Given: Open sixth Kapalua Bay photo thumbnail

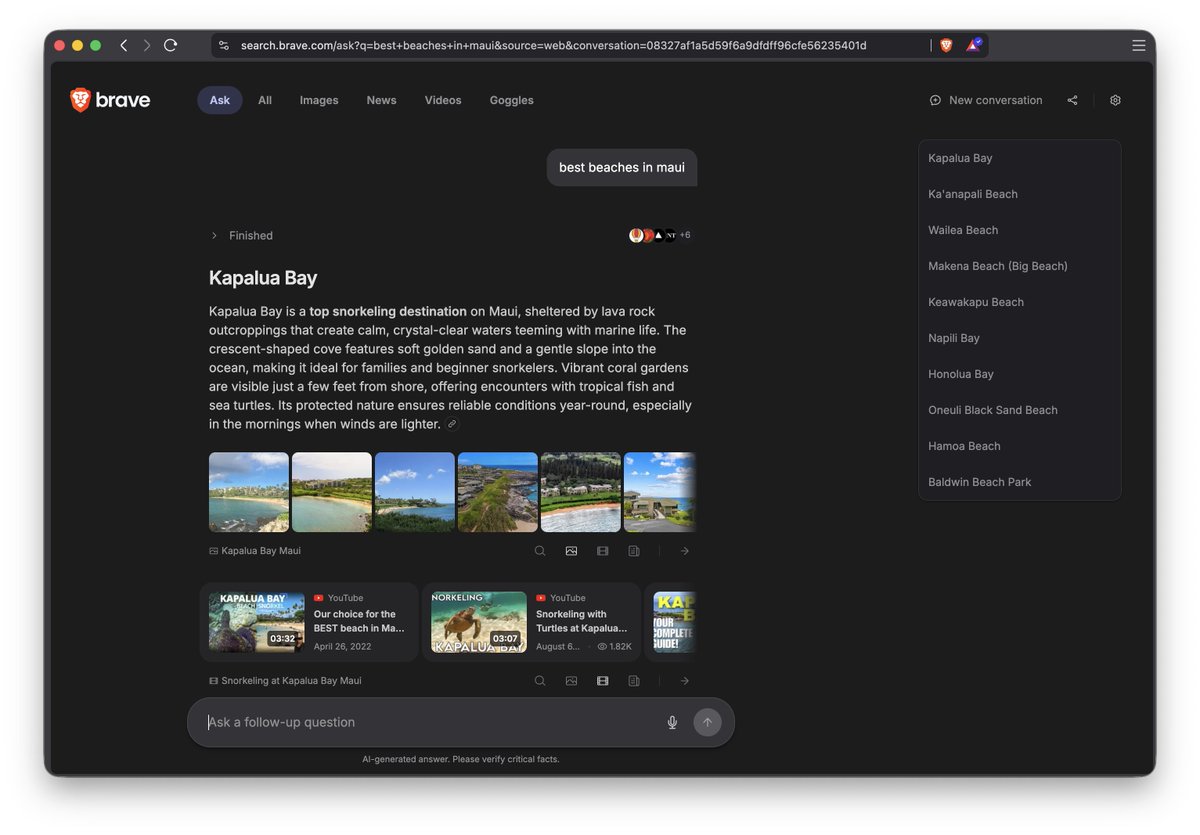Looking at the screenshot, I should 660,492.
